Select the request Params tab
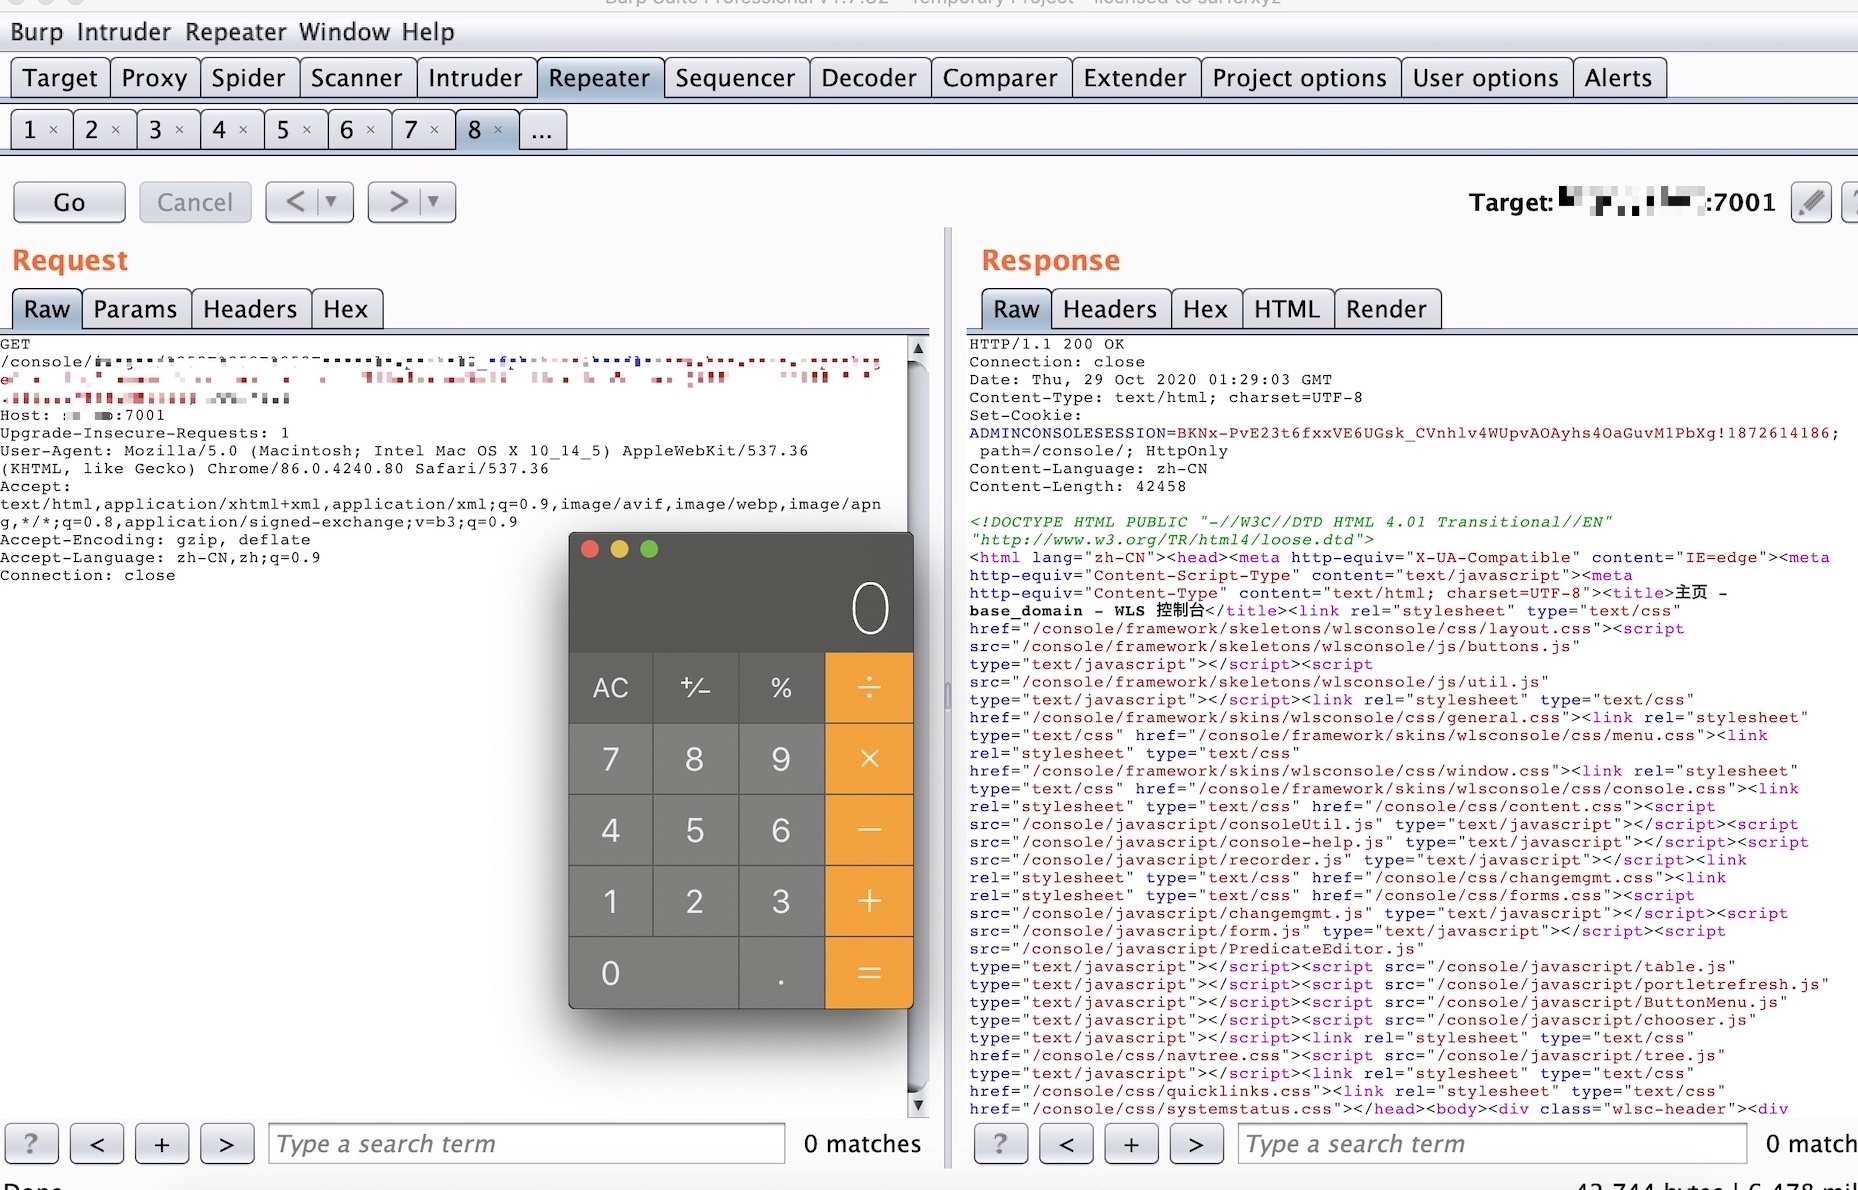 (135, 309)
